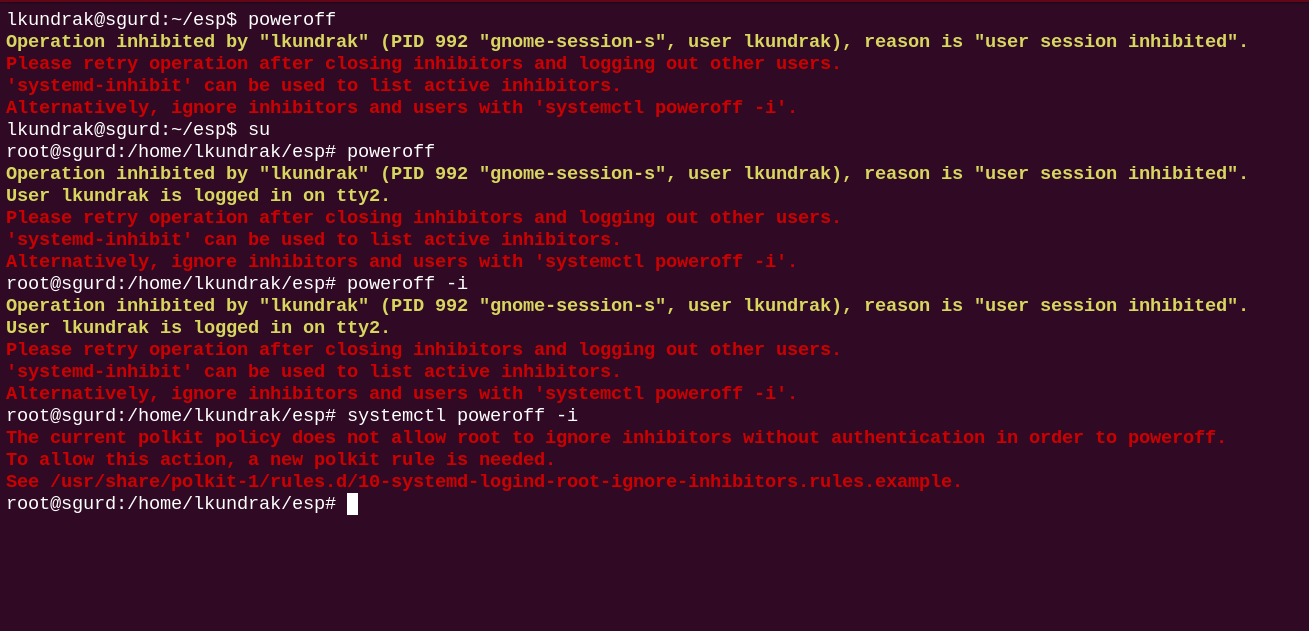1309x631 pixels.
Task: Click the final empty root@sgurd prompt text
Action: (x=170, y=504)
